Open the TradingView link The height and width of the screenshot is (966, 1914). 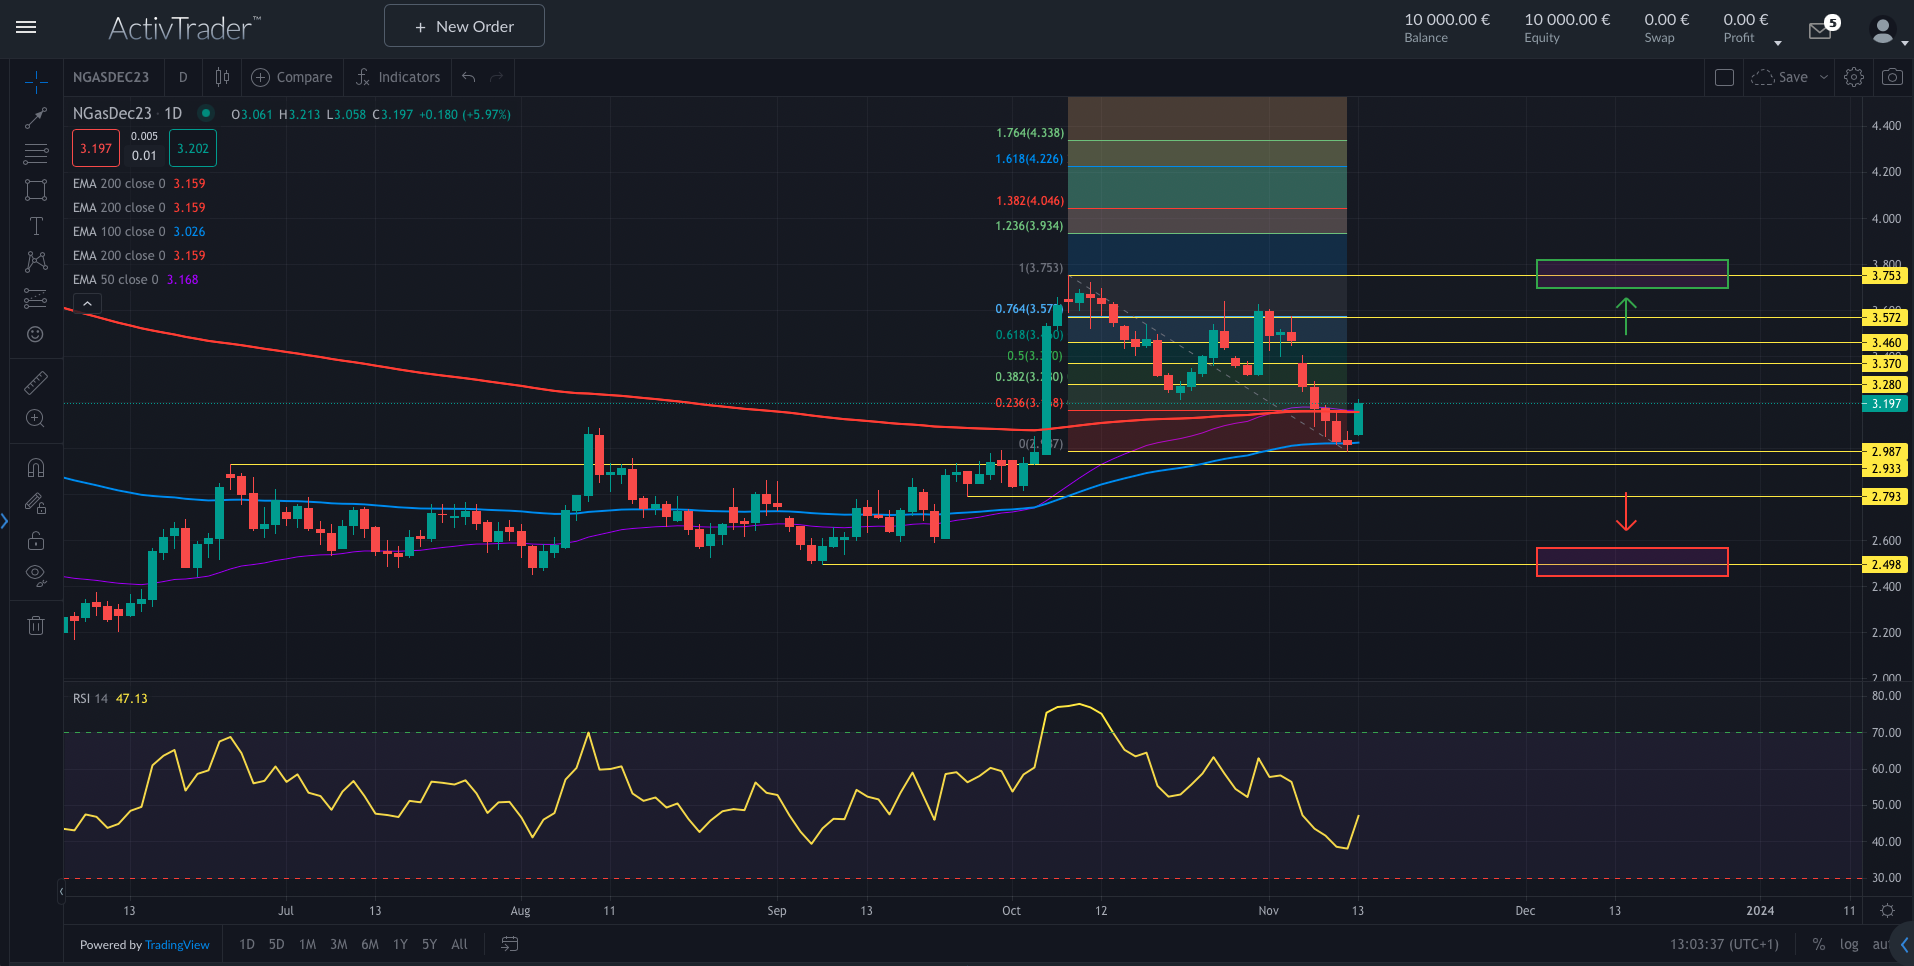(177, 945)
